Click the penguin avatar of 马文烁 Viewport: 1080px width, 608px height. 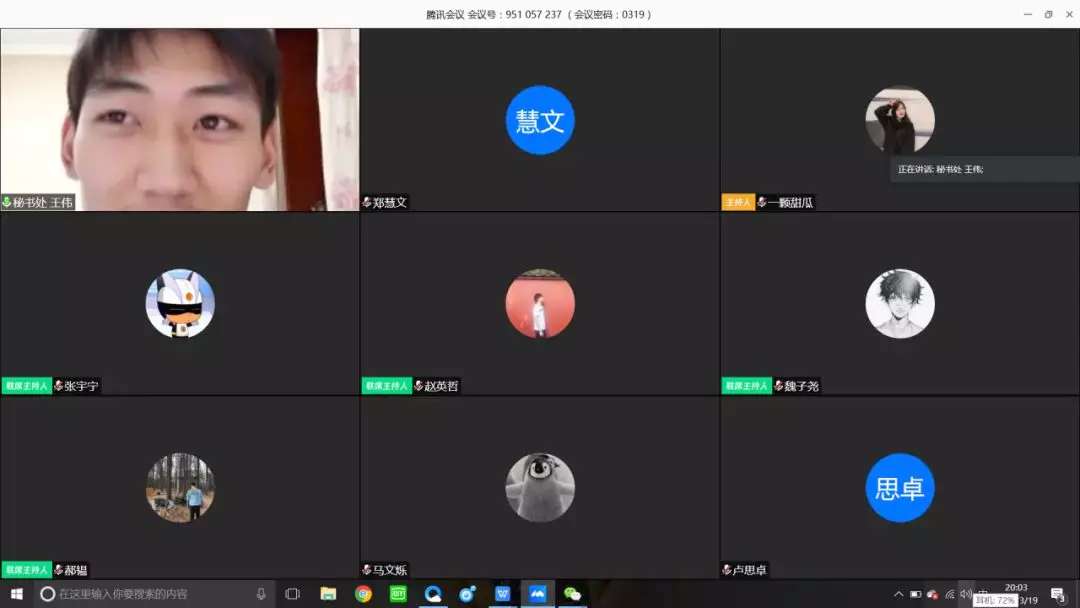coord(540,488)
